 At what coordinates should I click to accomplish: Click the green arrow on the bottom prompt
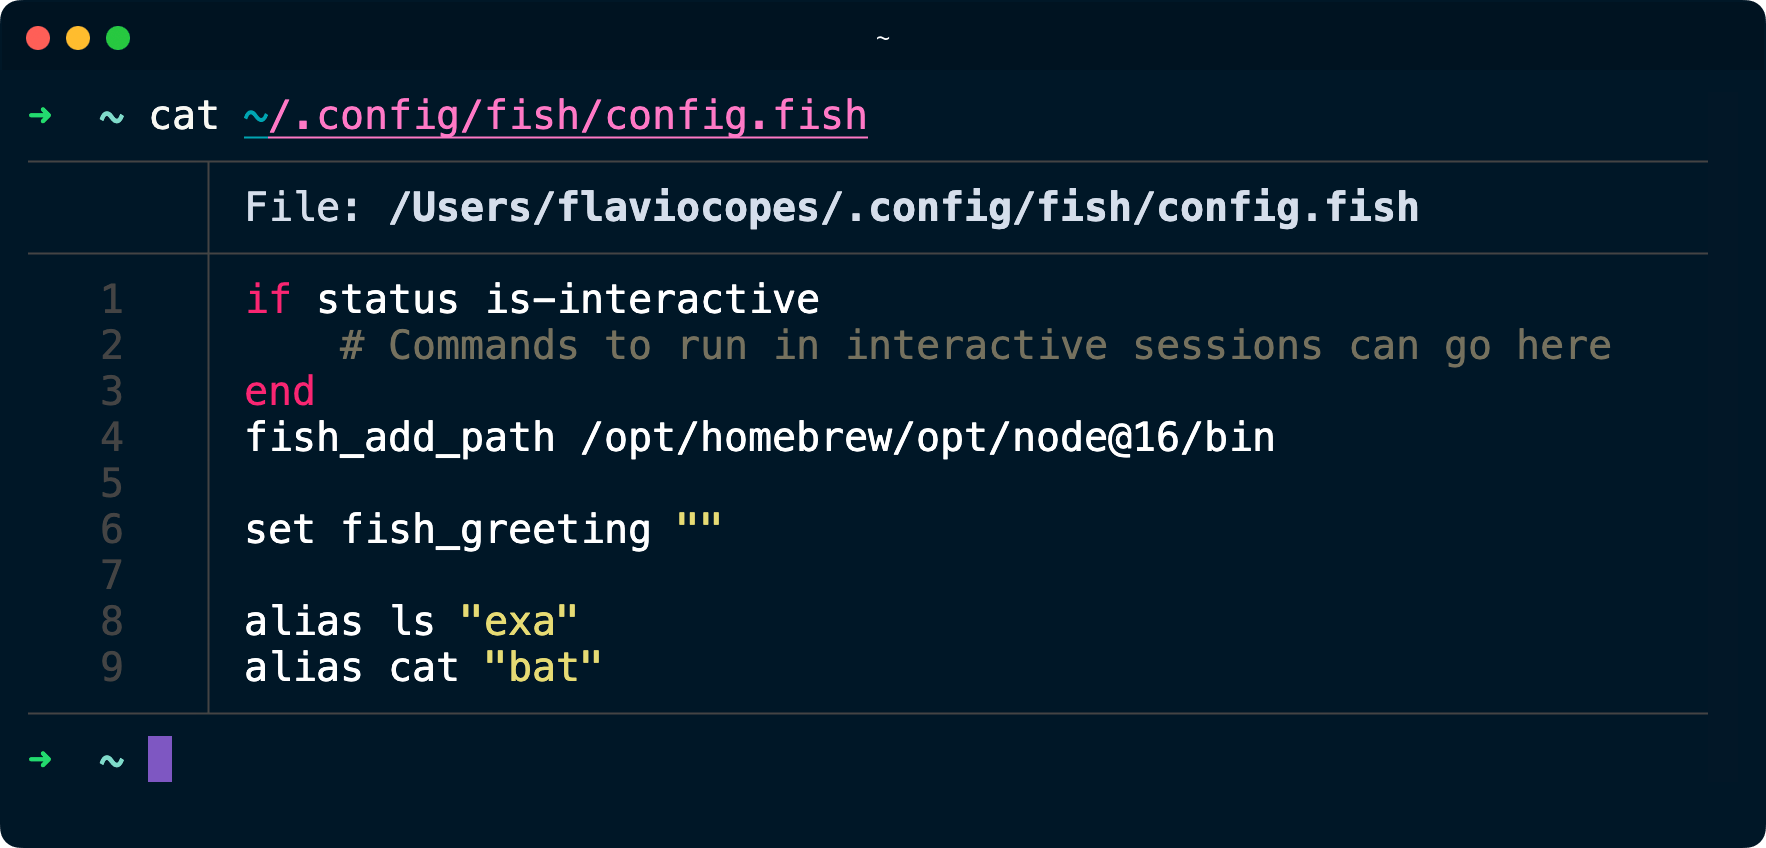tap(40, 759)
